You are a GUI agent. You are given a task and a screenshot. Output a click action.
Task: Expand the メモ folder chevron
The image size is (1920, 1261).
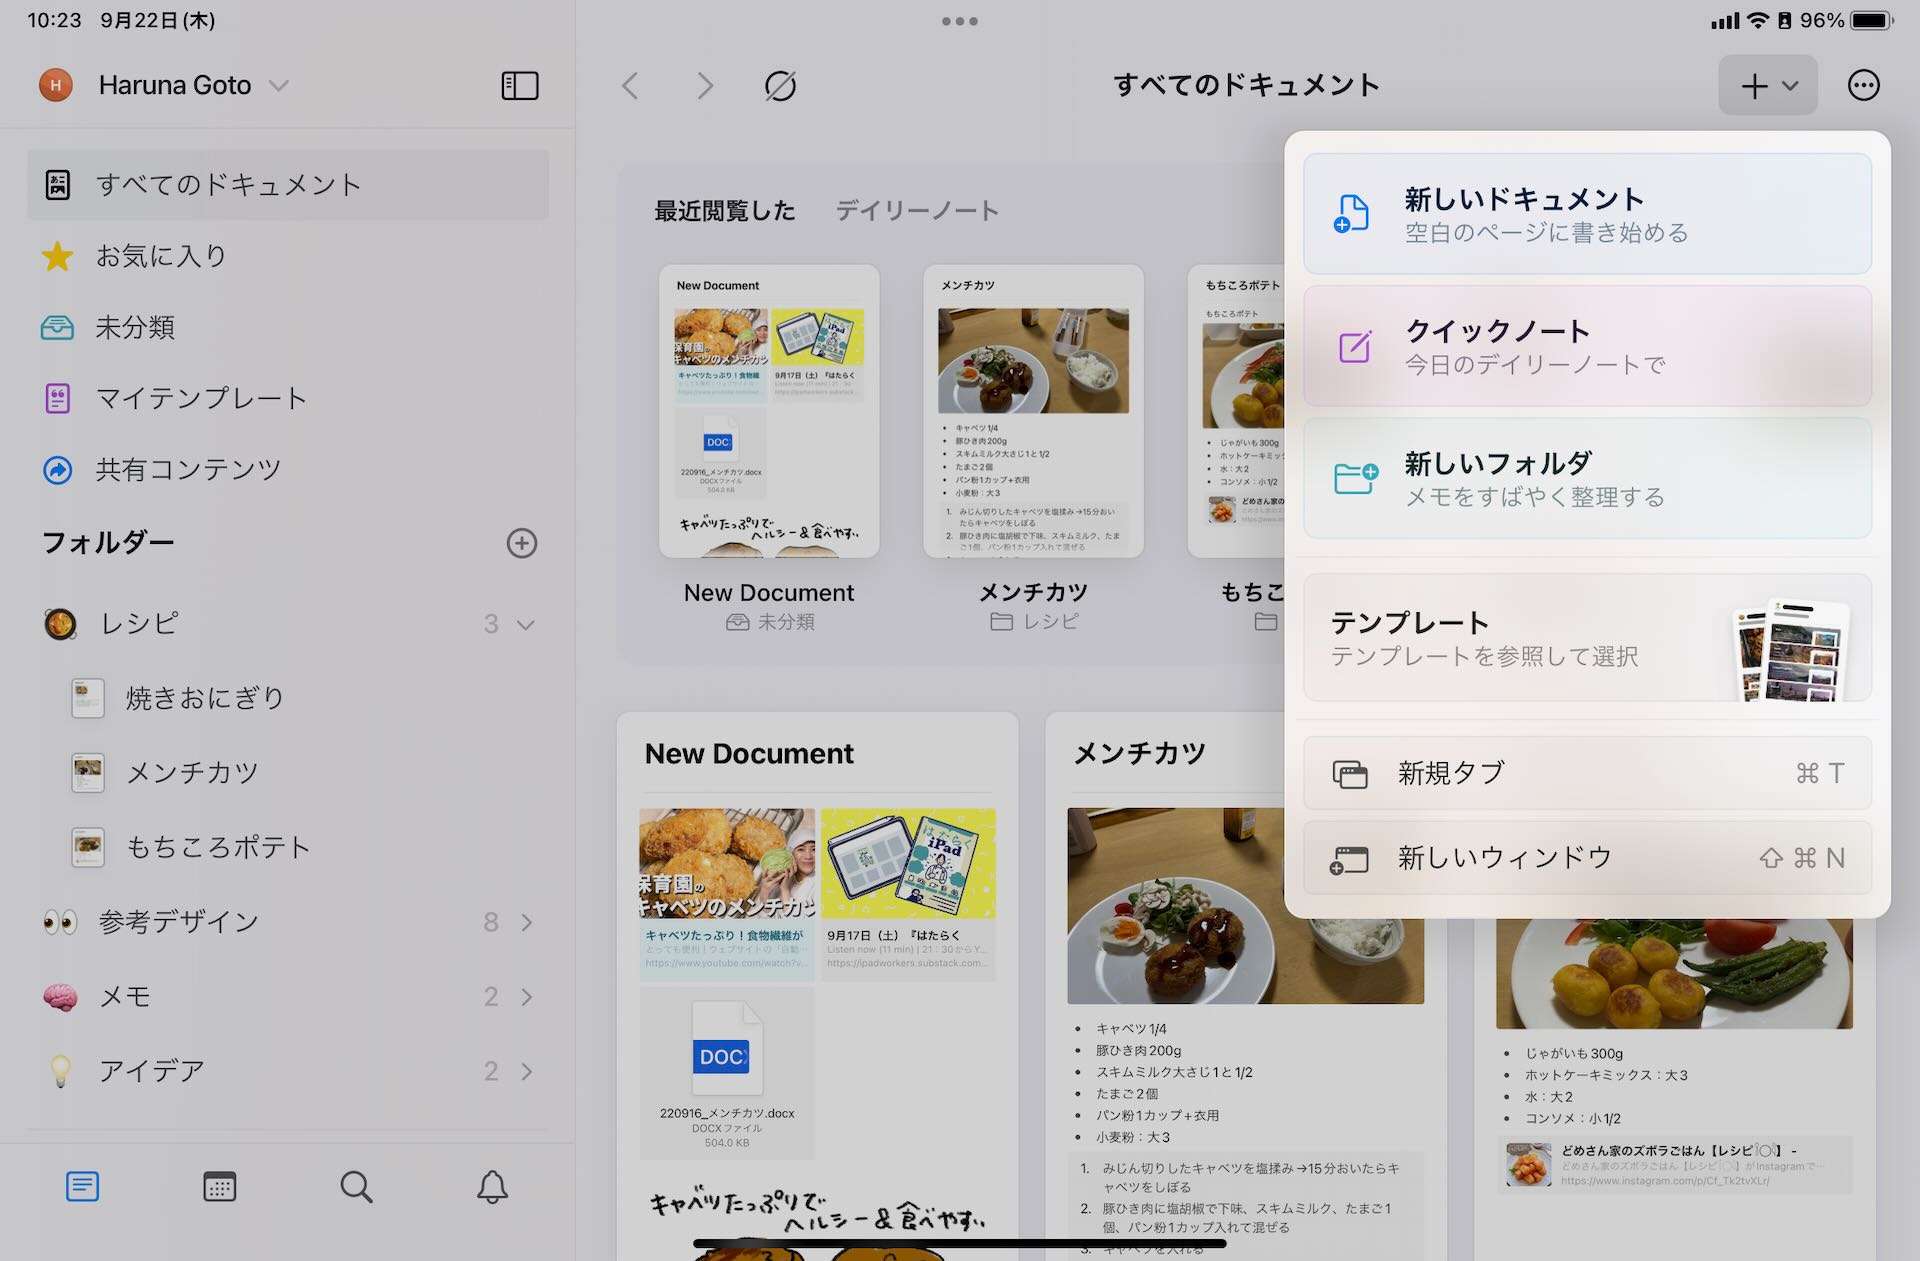[x=527, y=997]
